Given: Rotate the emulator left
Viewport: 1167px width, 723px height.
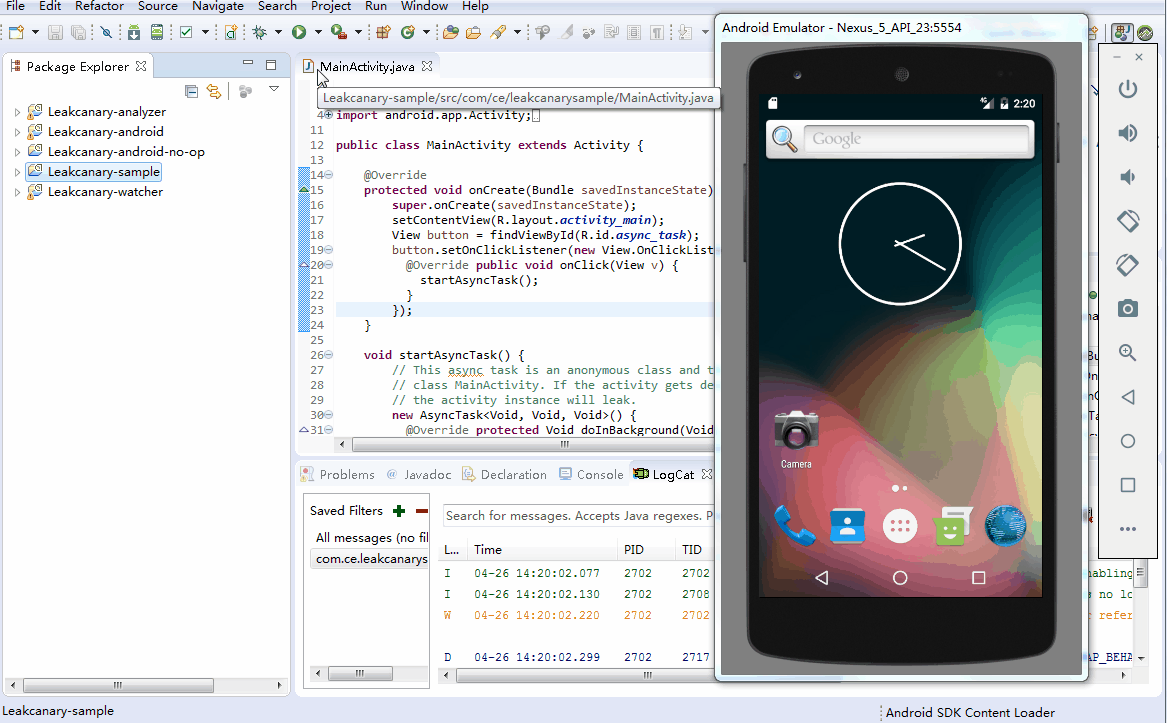Looking at the screenshot, I should (1128, 220).
